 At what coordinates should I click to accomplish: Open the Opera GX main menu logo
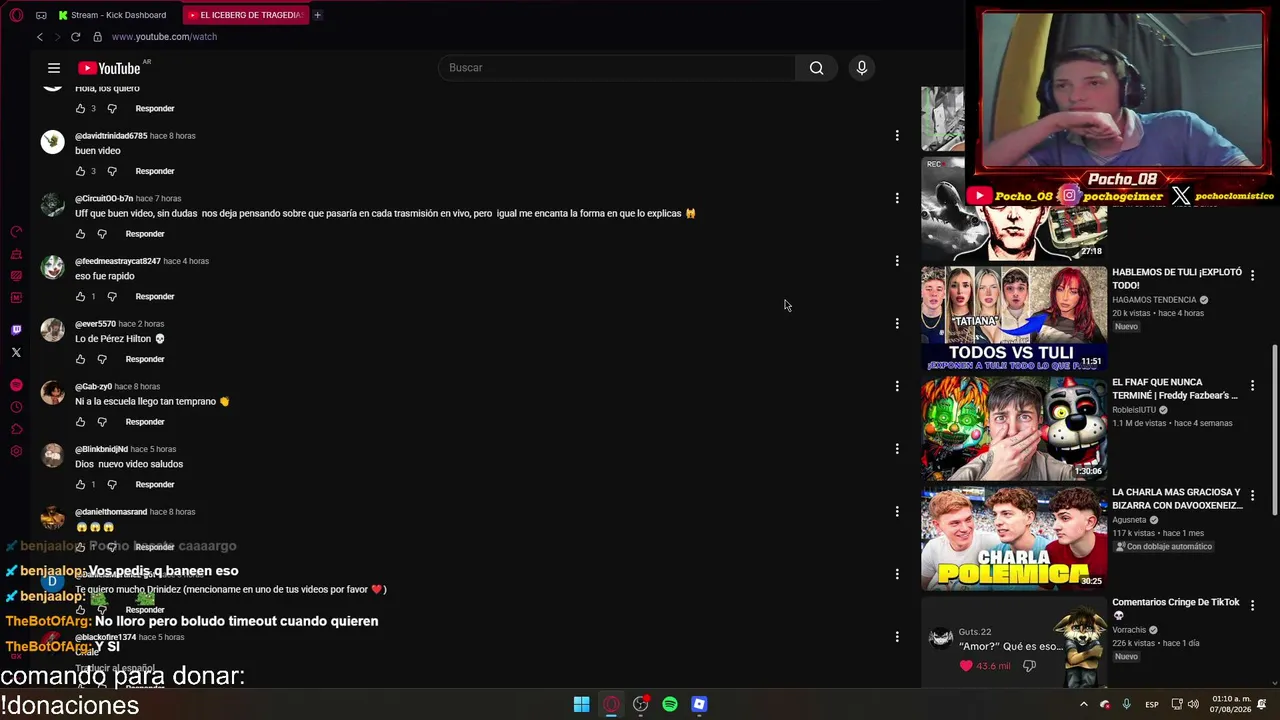[16, 15]
